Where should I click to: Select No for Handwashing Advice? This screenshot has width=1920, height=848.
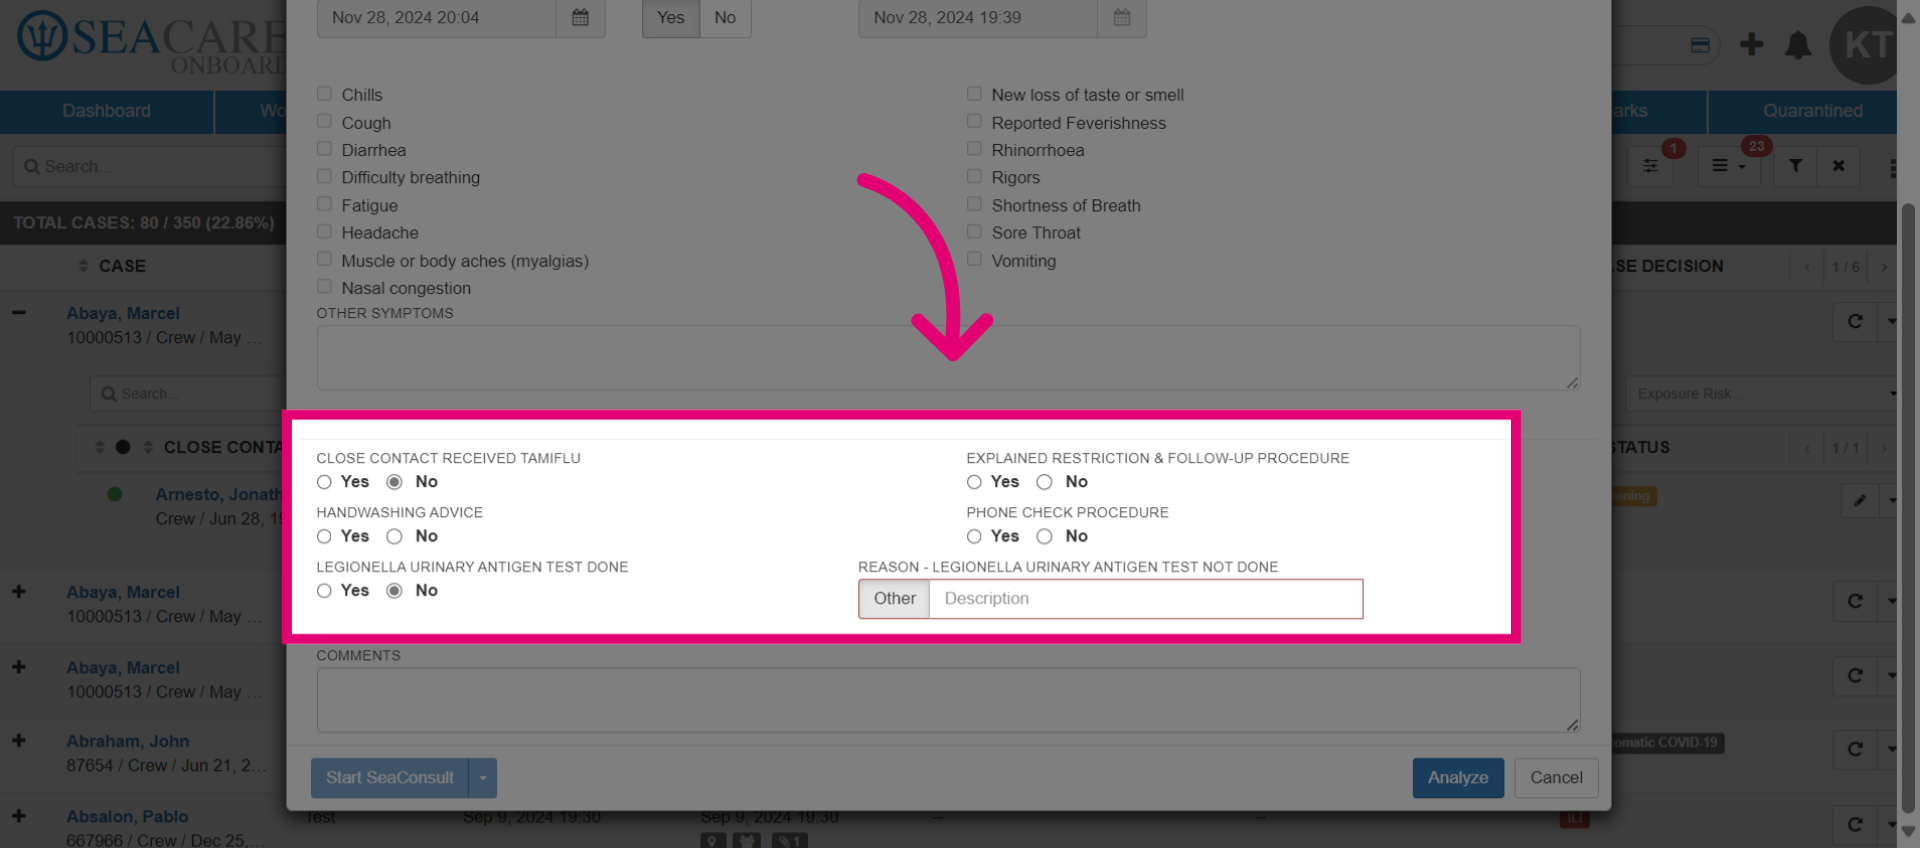pyautogui.click(x=395, y=537)
